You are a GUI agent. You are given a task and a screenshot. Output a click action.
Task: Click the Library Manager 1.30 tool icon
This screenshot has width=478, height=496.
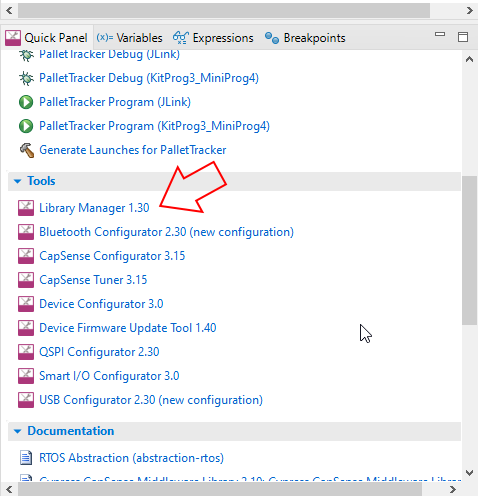26,208
